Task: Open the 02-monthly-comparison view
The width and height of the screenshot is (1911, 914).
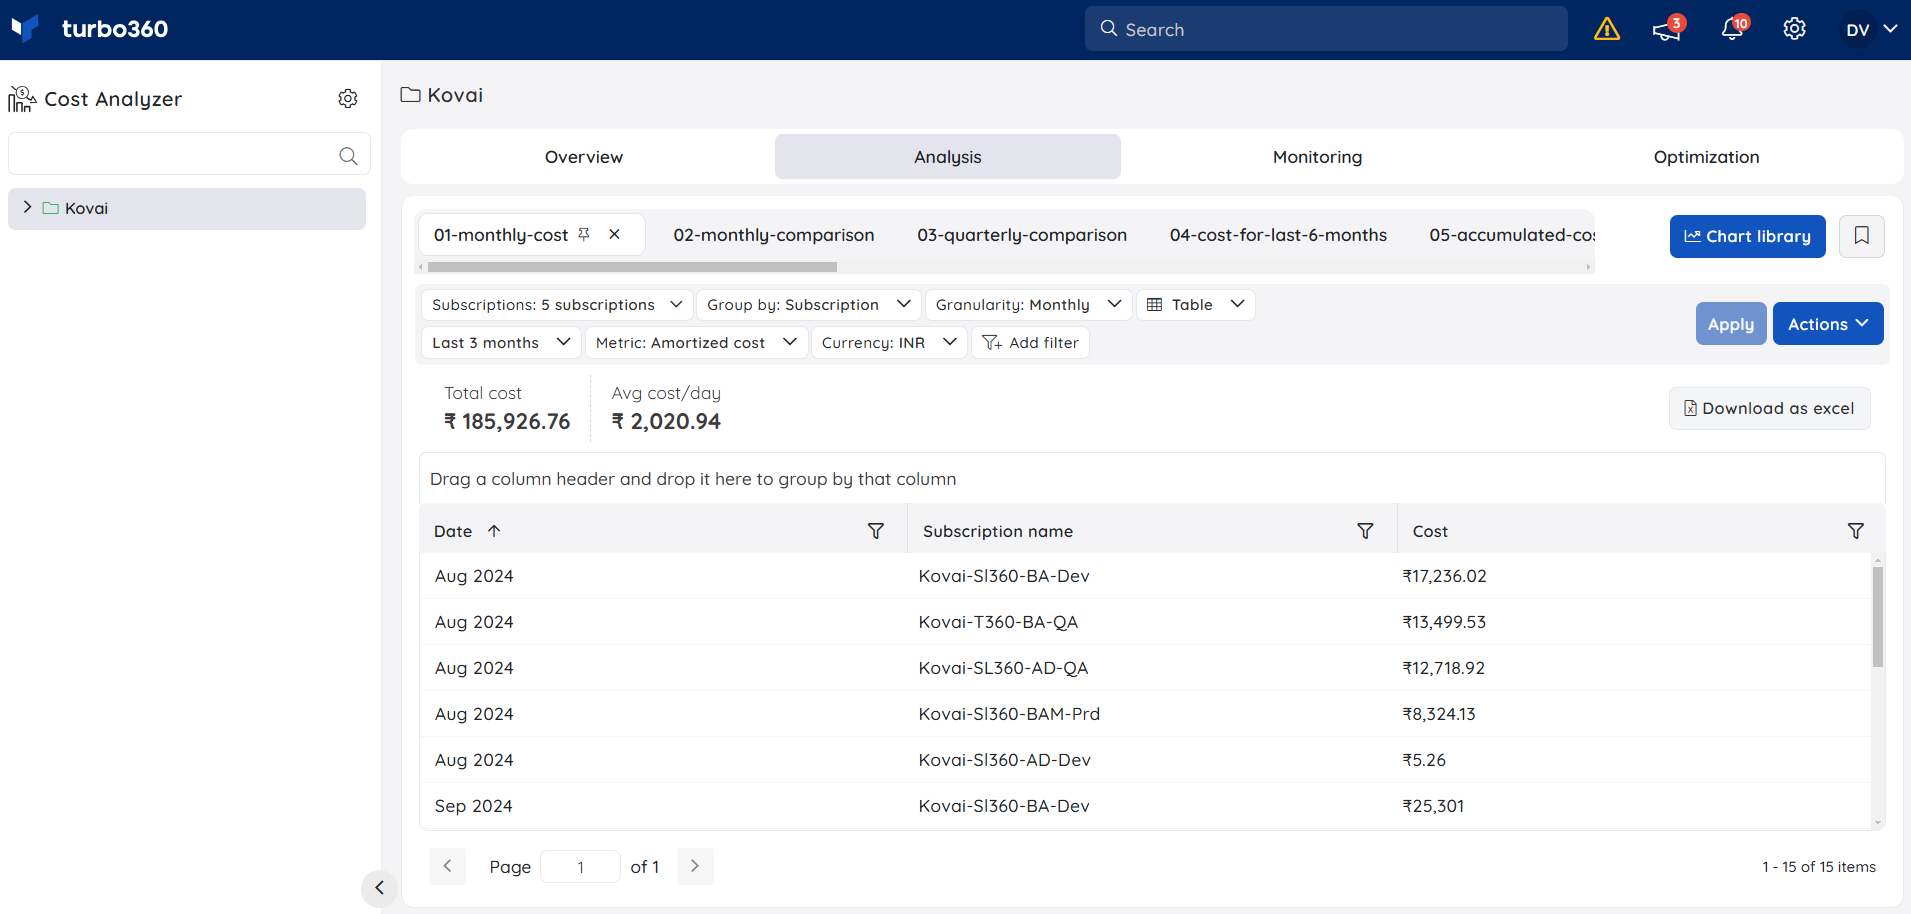Action: (x=774, y=235)
